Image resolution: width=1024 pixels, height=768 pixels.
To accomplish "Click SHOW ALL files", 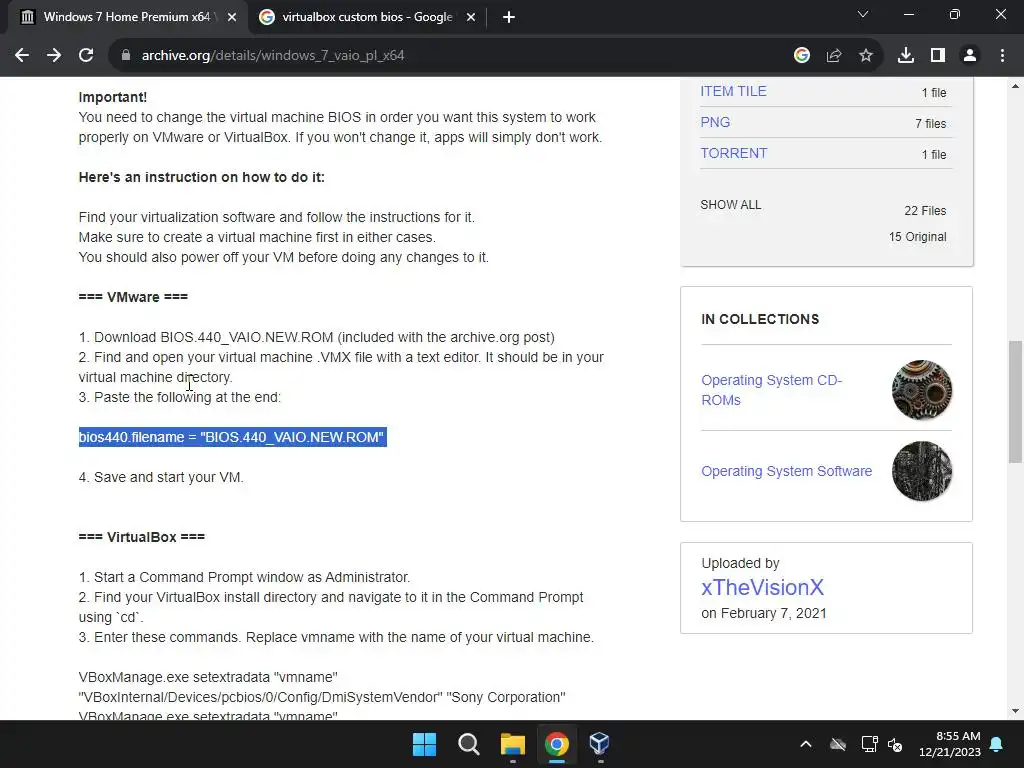I will (731, 204).
